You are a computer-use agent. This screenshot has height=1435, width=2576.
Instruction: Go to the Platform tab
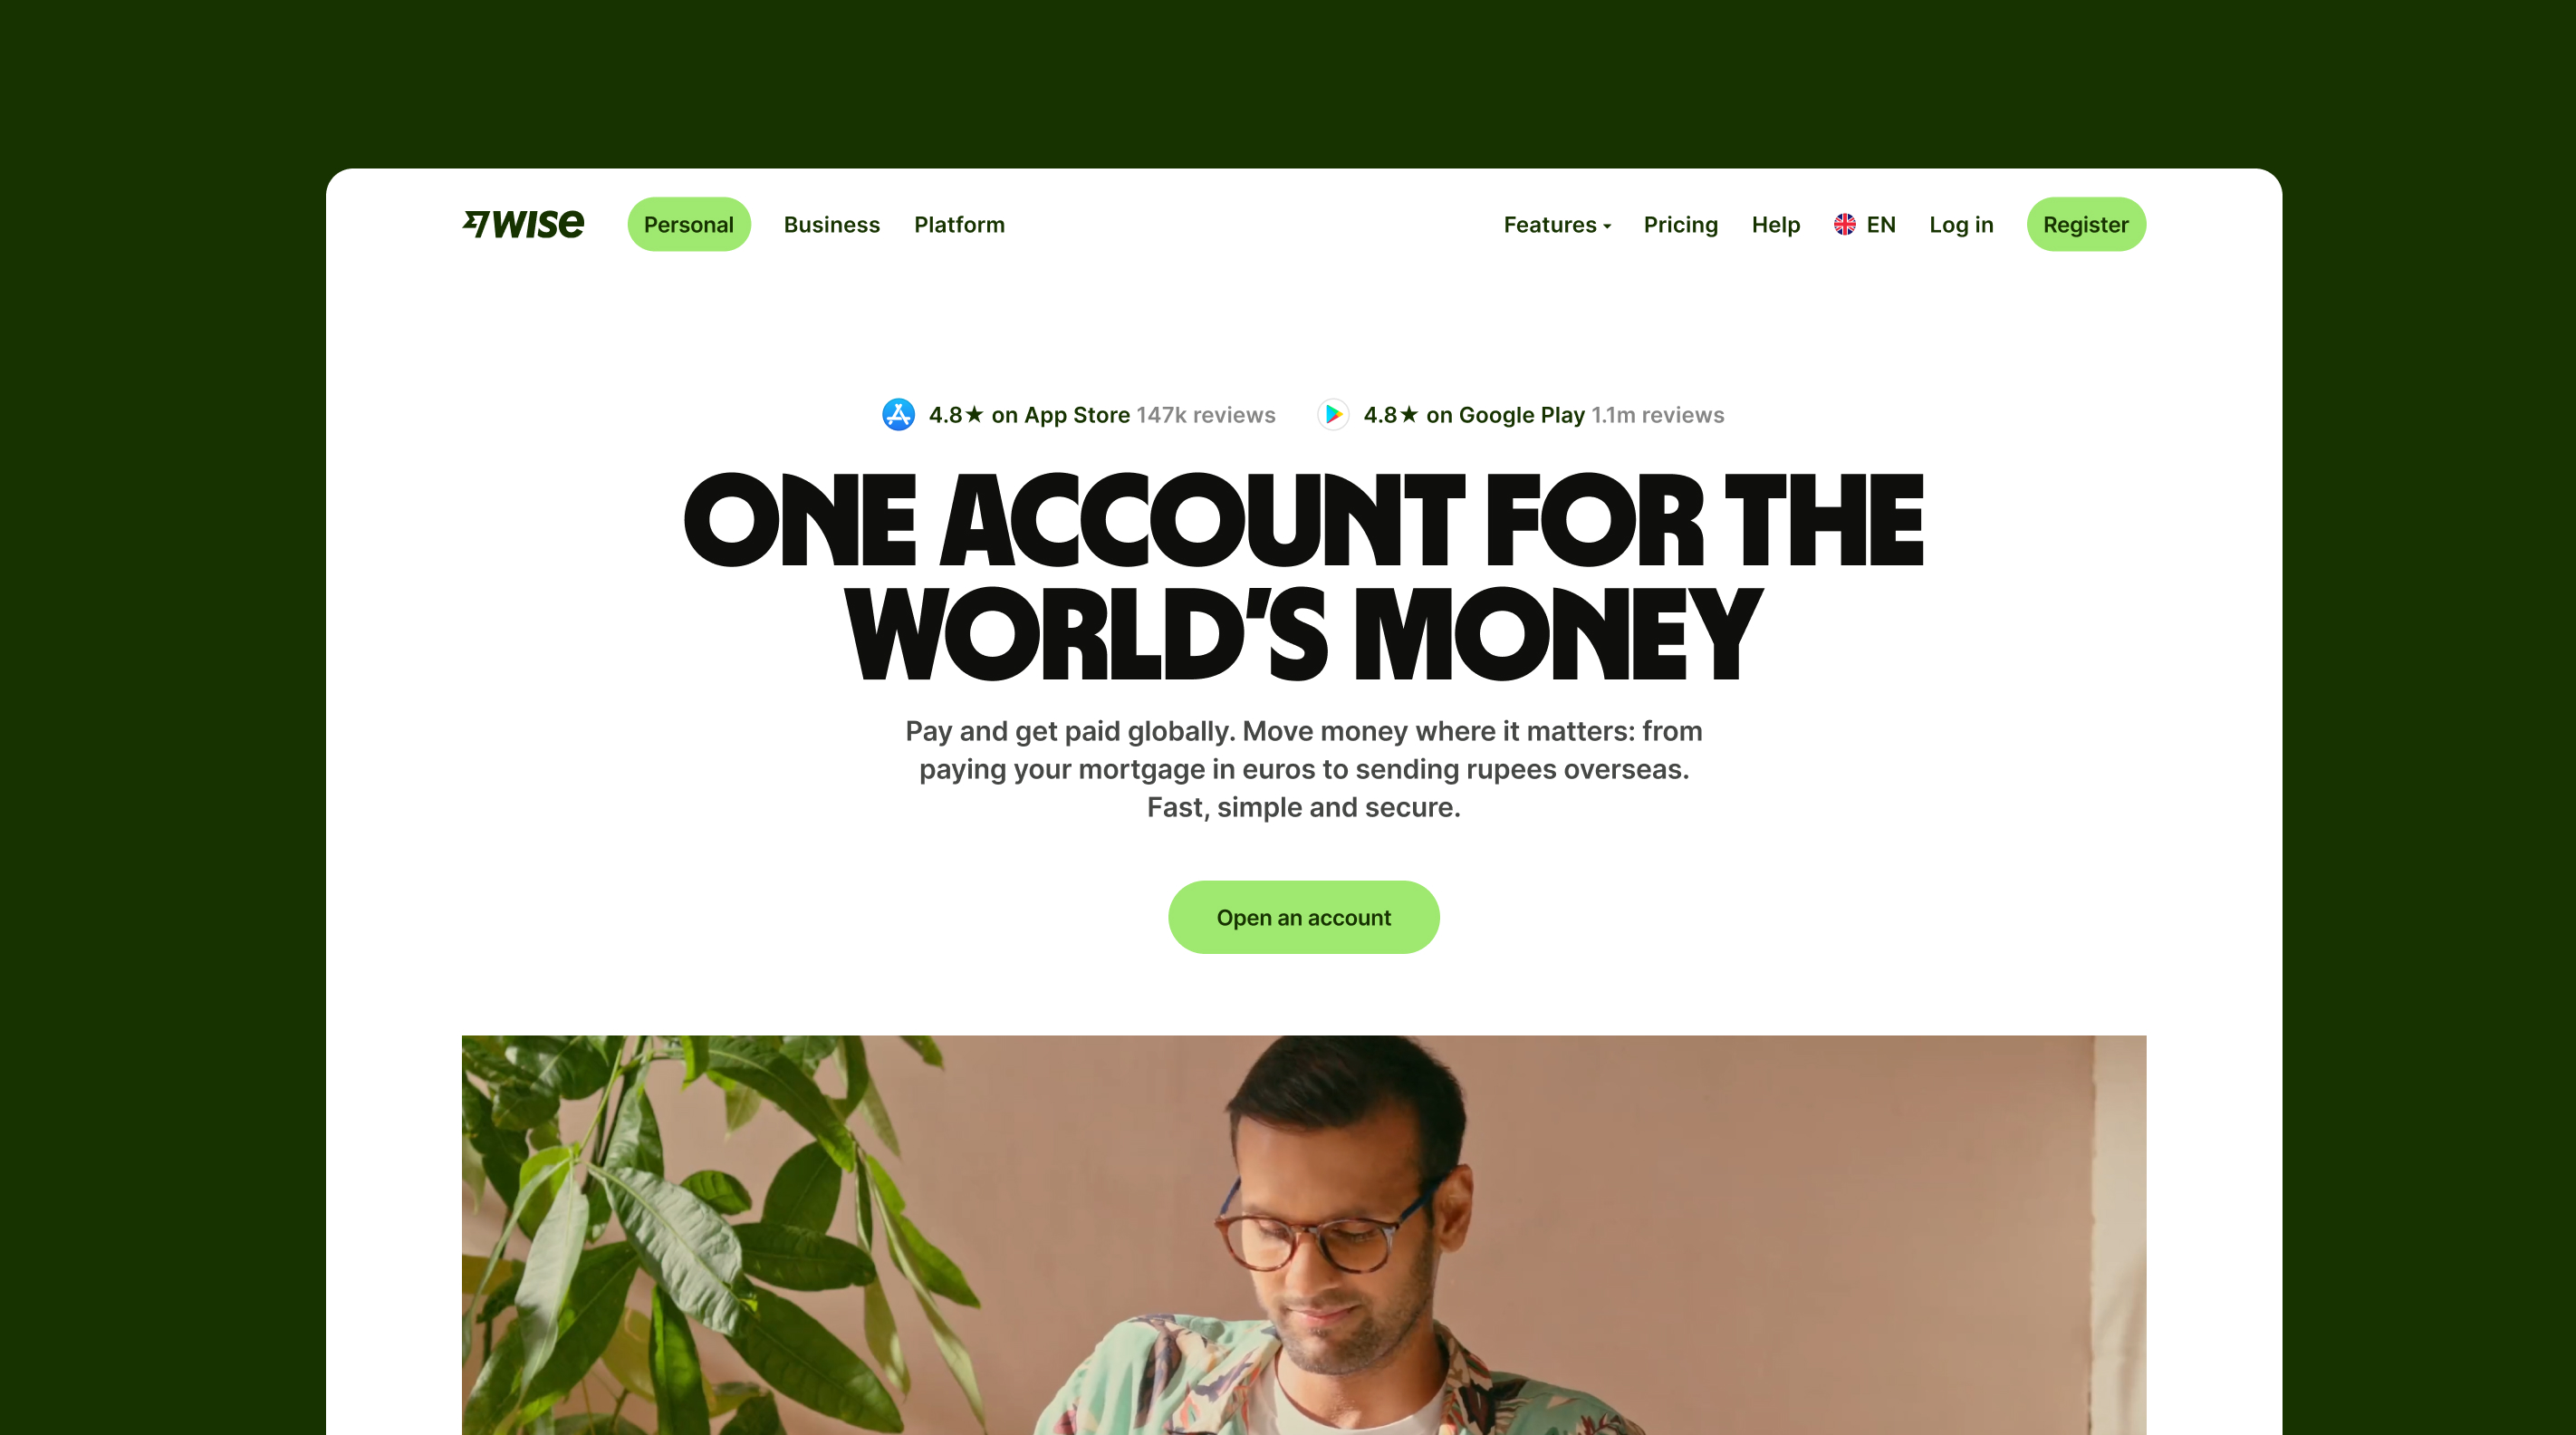pos(959,224)
